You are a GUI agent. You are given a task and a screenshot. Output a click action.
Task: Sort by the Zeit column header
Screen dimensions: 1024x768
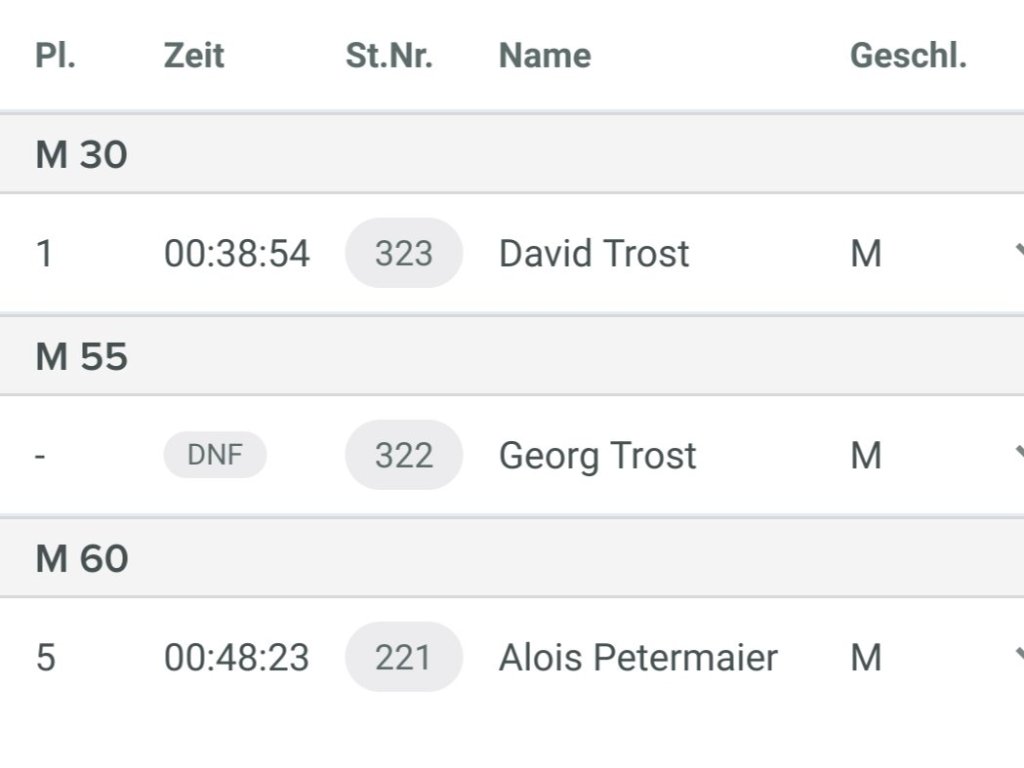[194, 55]
